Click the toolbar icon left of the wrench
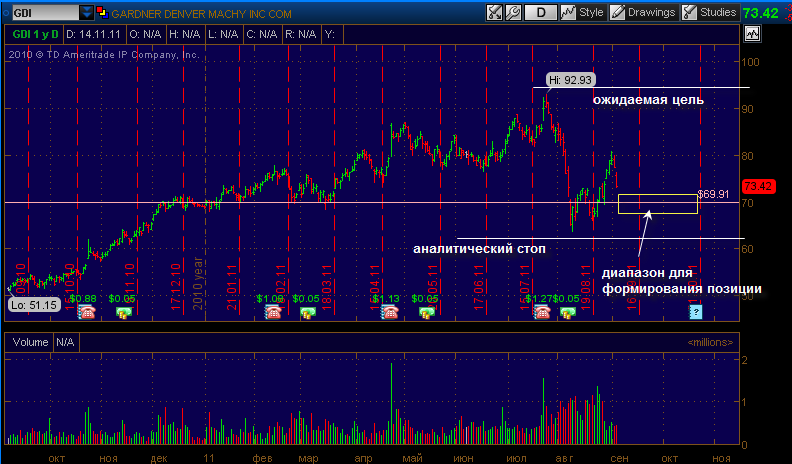This screenshot has width=792, height=464. click(494, 13)
